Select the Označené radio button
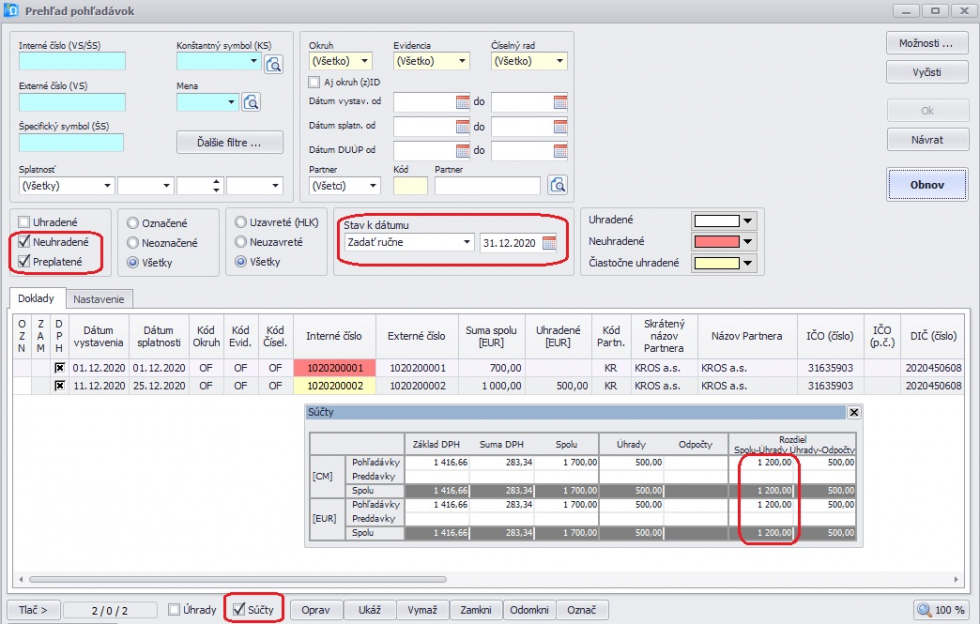Viewport: 980px width, 624px height. pyautogui.click(x=132, y=223)
